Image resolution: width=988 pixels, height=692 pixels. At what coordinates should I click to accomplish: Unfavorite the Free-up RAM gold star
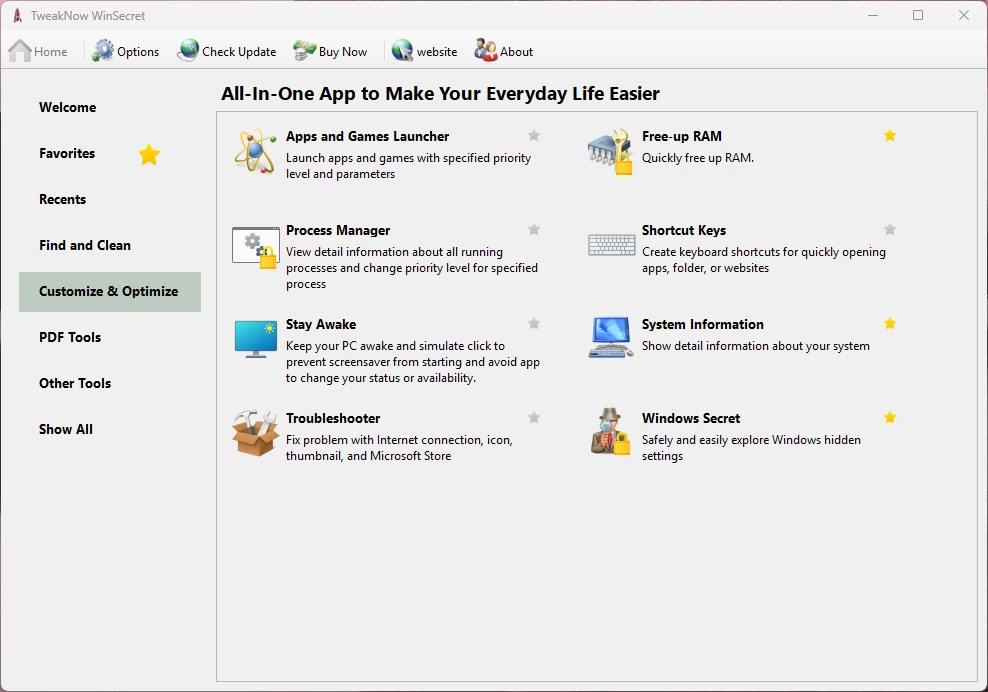tap(890, 136)
